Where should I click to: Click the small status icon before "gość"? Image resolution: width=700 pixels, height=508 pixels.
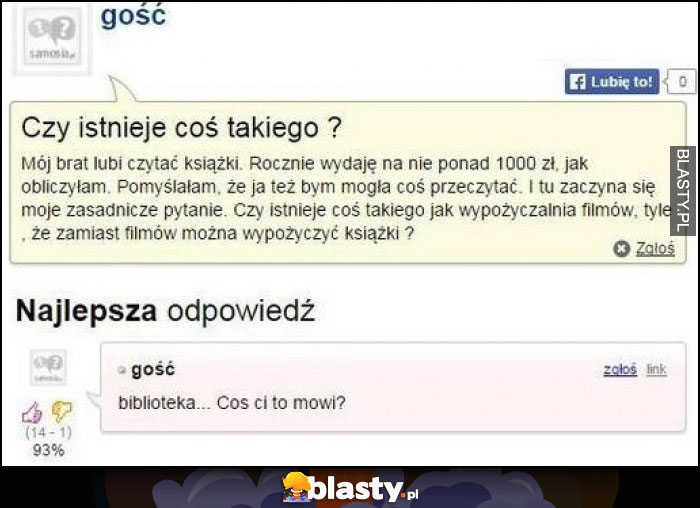point(121,370)
